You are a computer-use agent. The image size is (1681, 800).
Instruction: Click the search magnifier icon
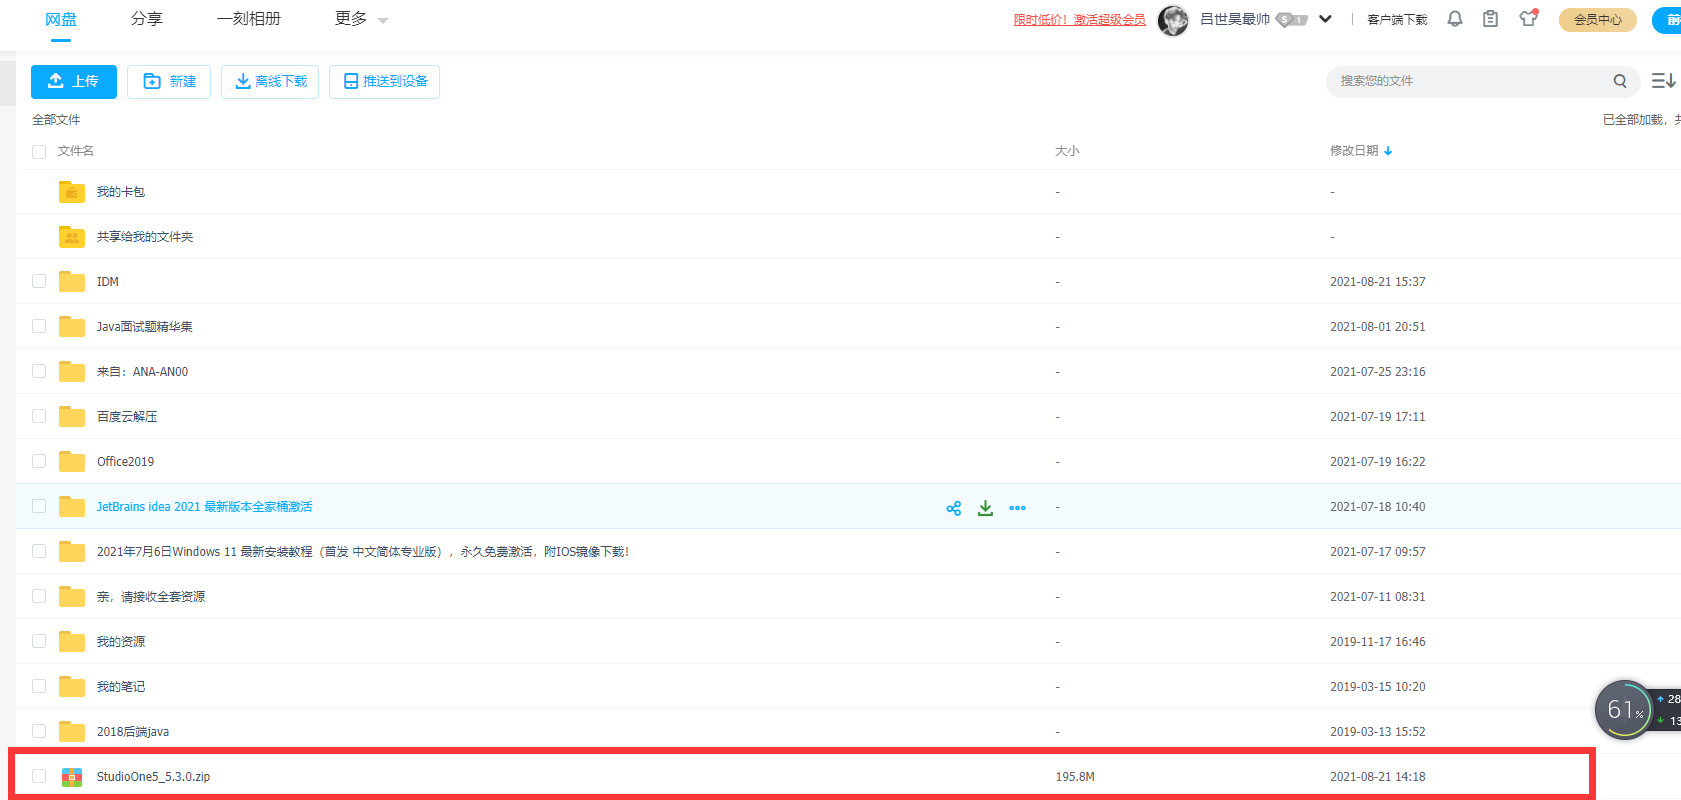1620,81
